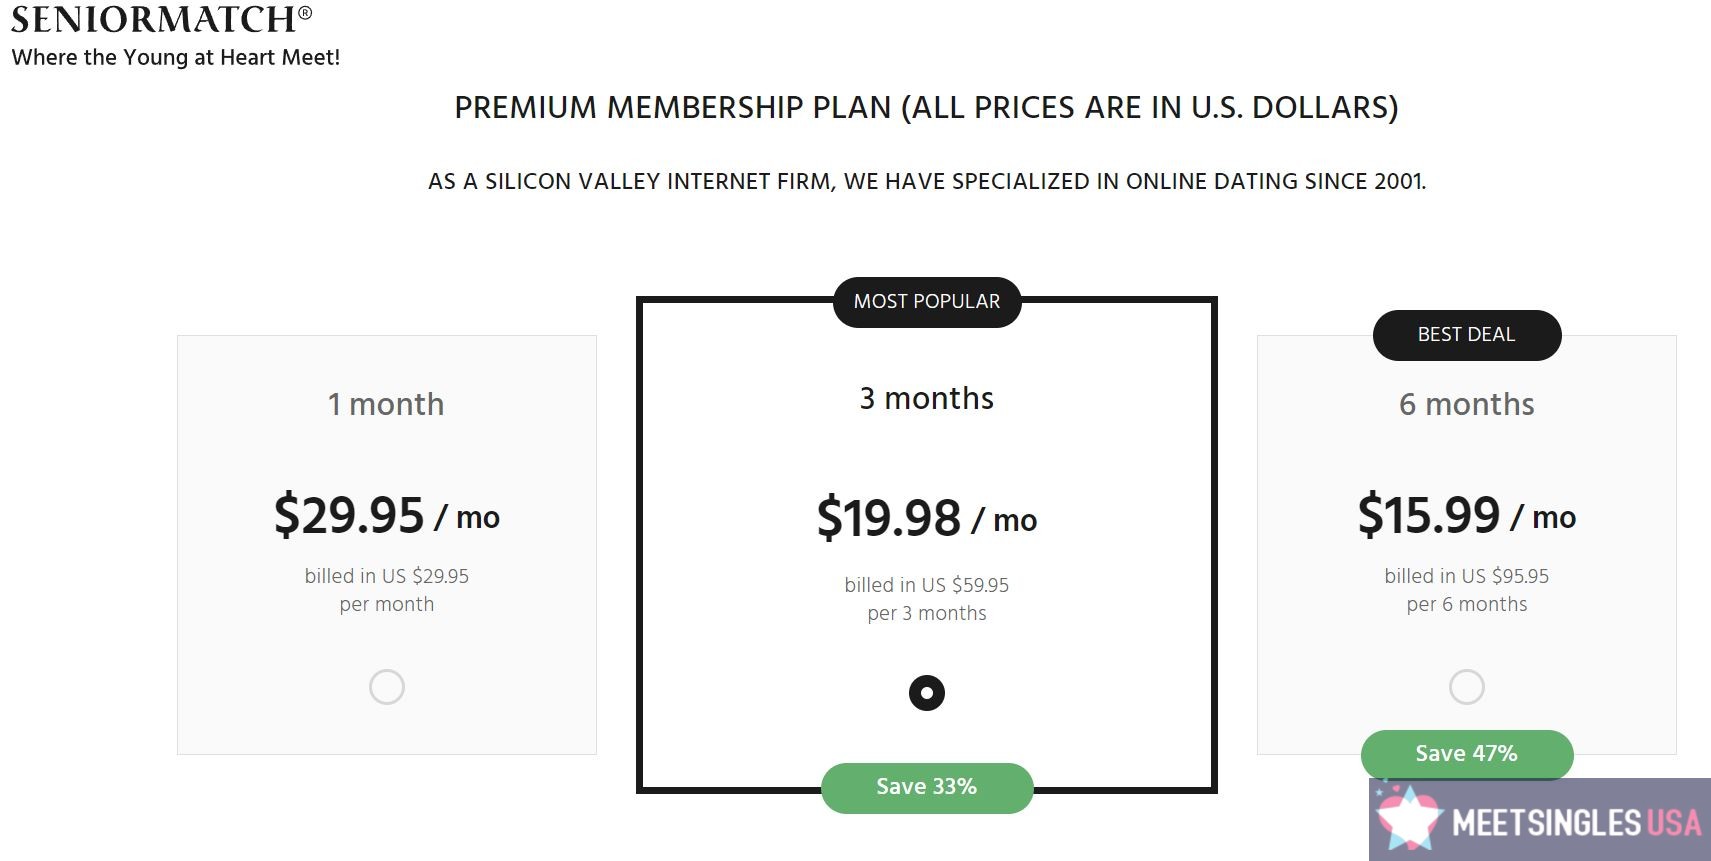Click the billed in US $29.95 text

[x=387, y=576]
